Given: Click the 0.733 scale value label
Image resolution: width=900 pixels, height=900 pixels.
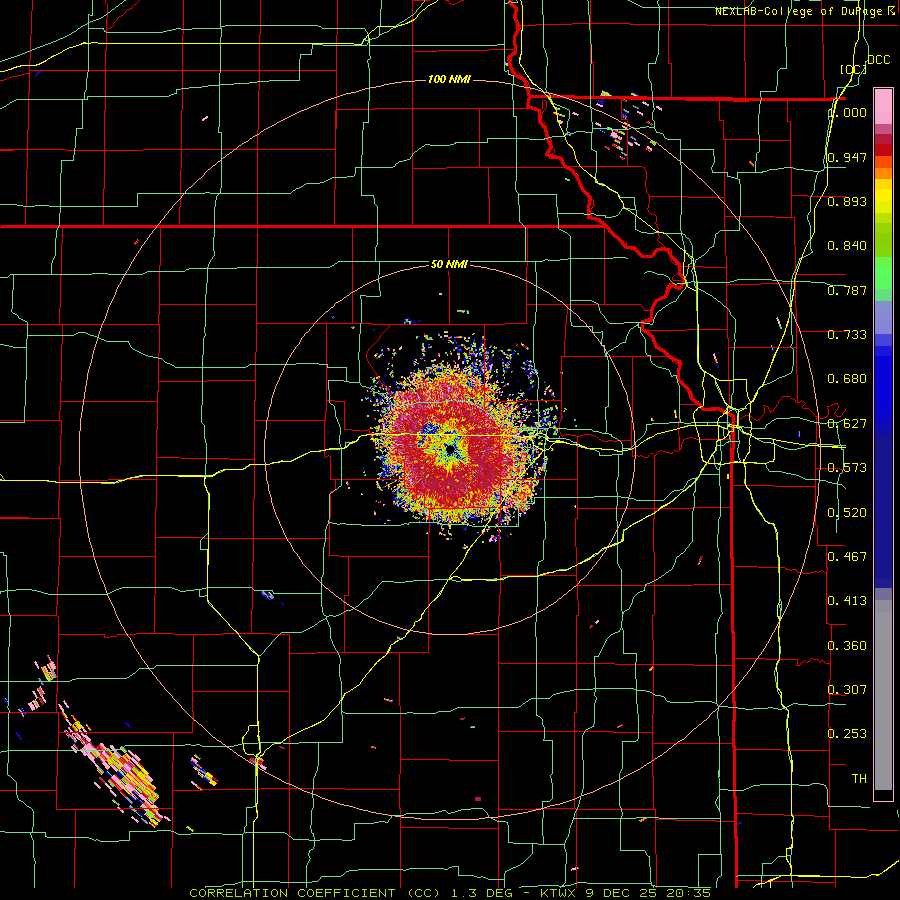Looking at the screenshot, I should [x=847, y=335].
